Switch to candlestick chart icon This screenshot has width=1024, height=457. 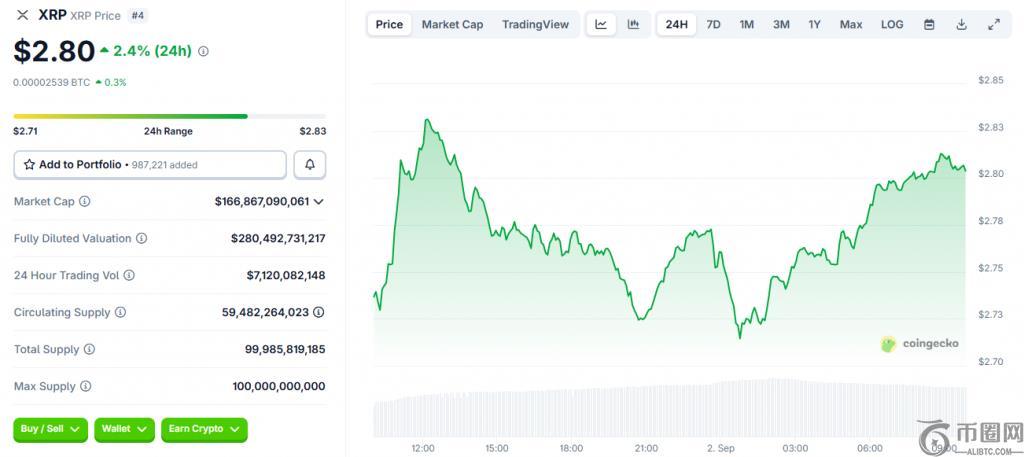tap(633, 24)
